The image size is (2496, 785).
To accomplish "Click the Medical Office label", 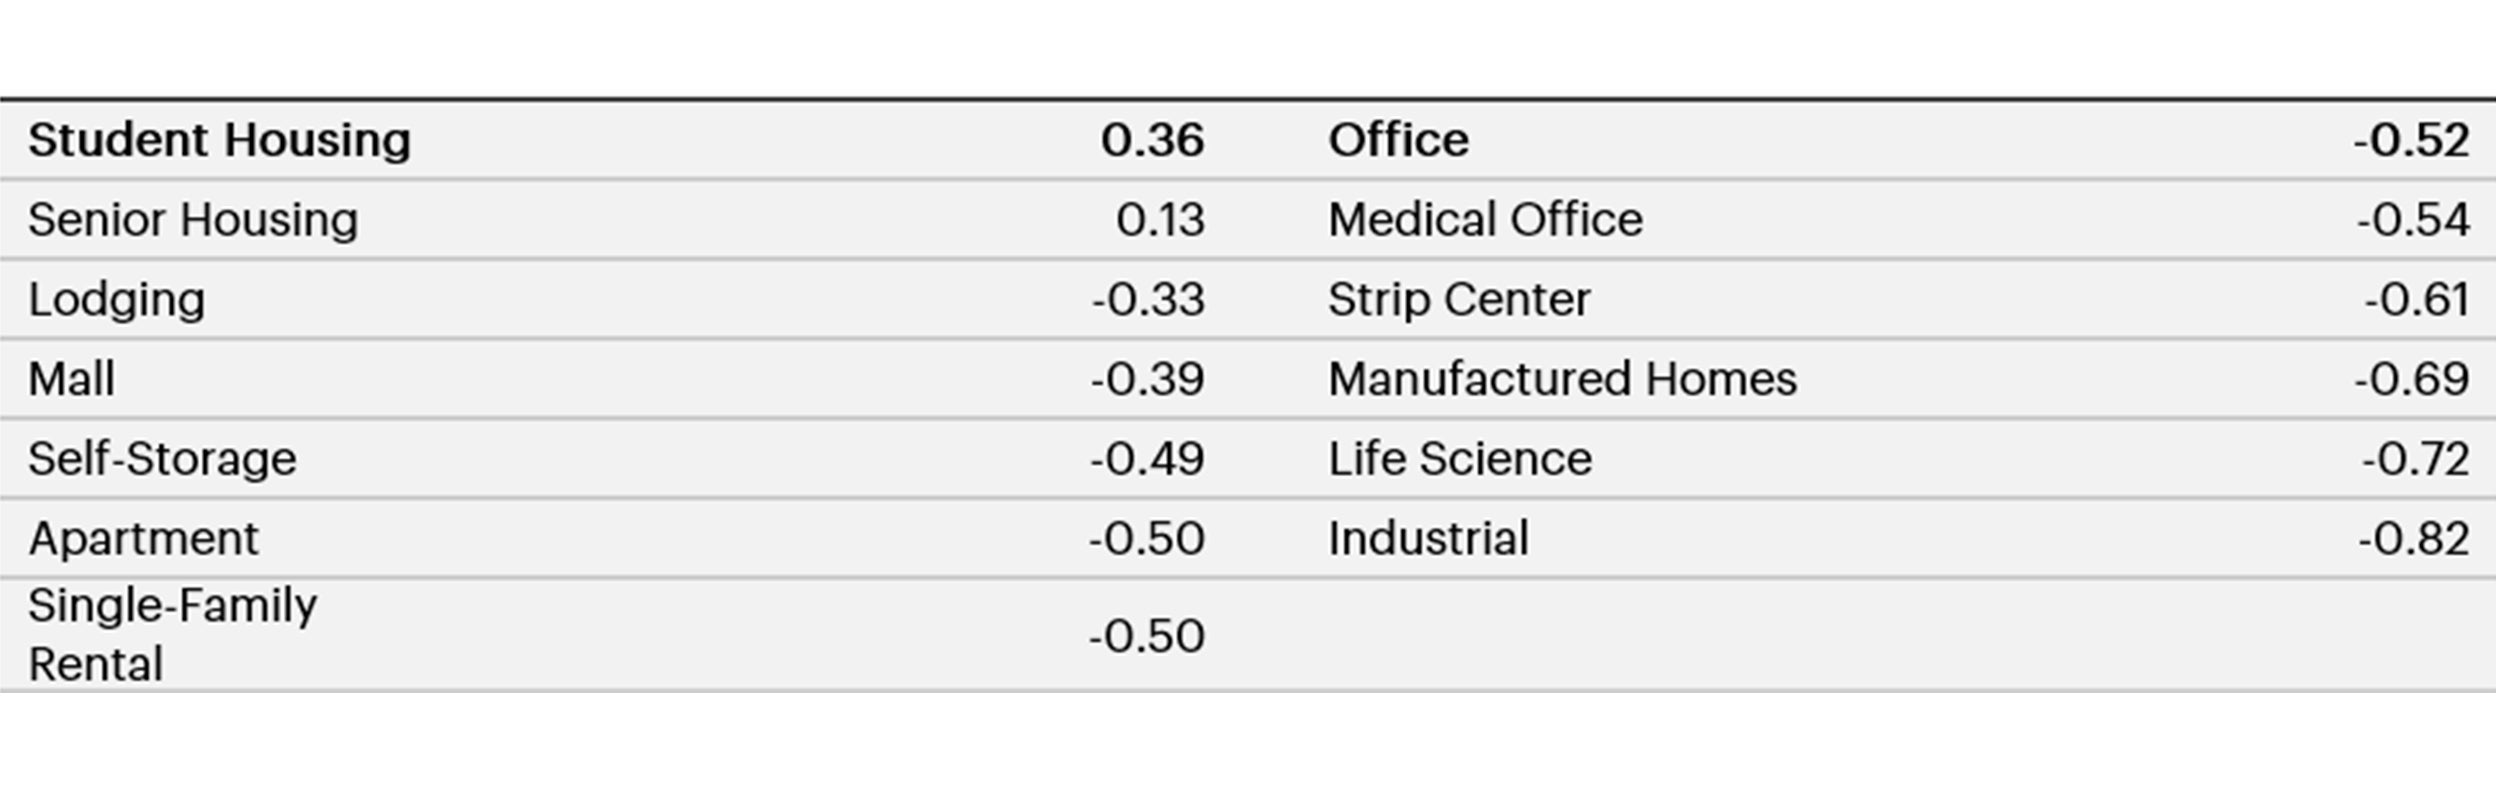I will click(1485, 220).
